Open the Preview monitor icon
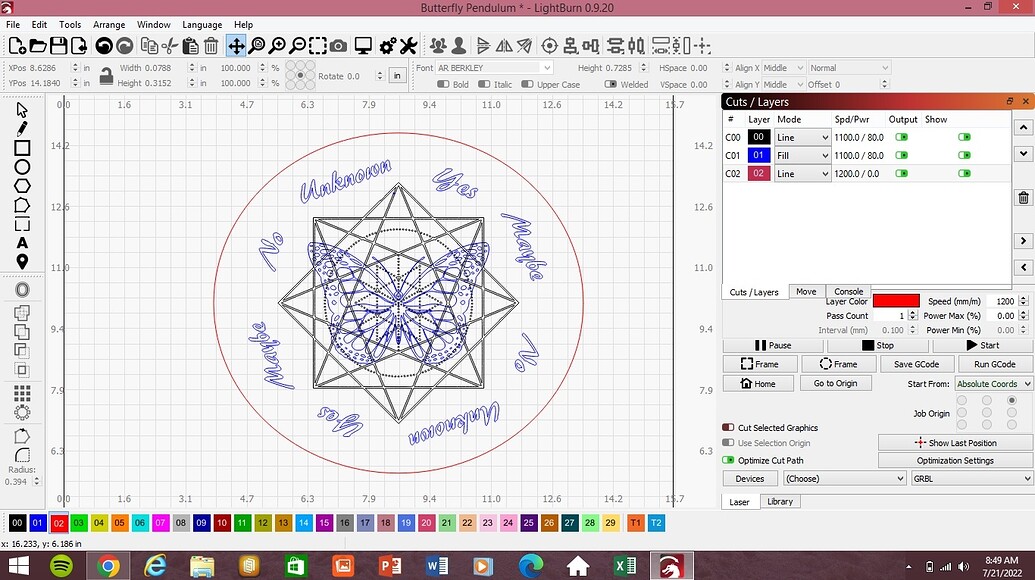 363,46
